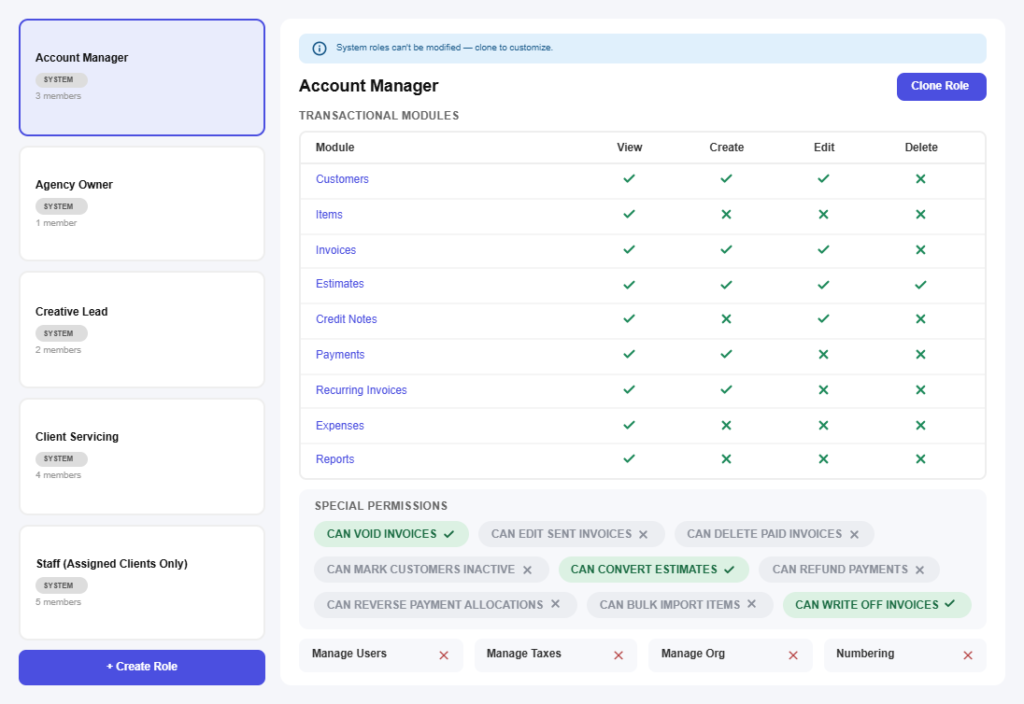Click the Credit Notes Create cross icon

[726, 319]
